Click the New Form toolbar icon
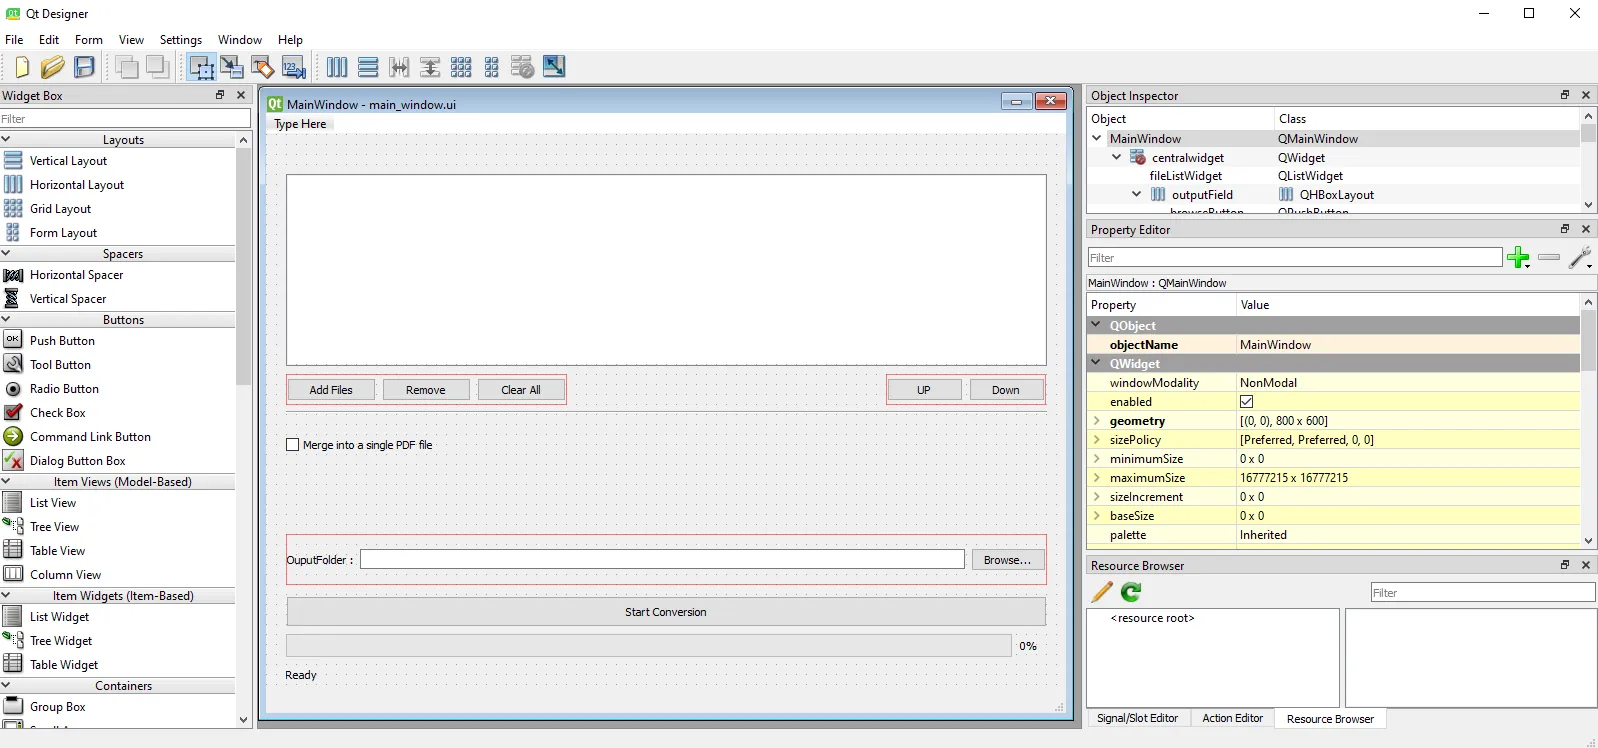 22,67
